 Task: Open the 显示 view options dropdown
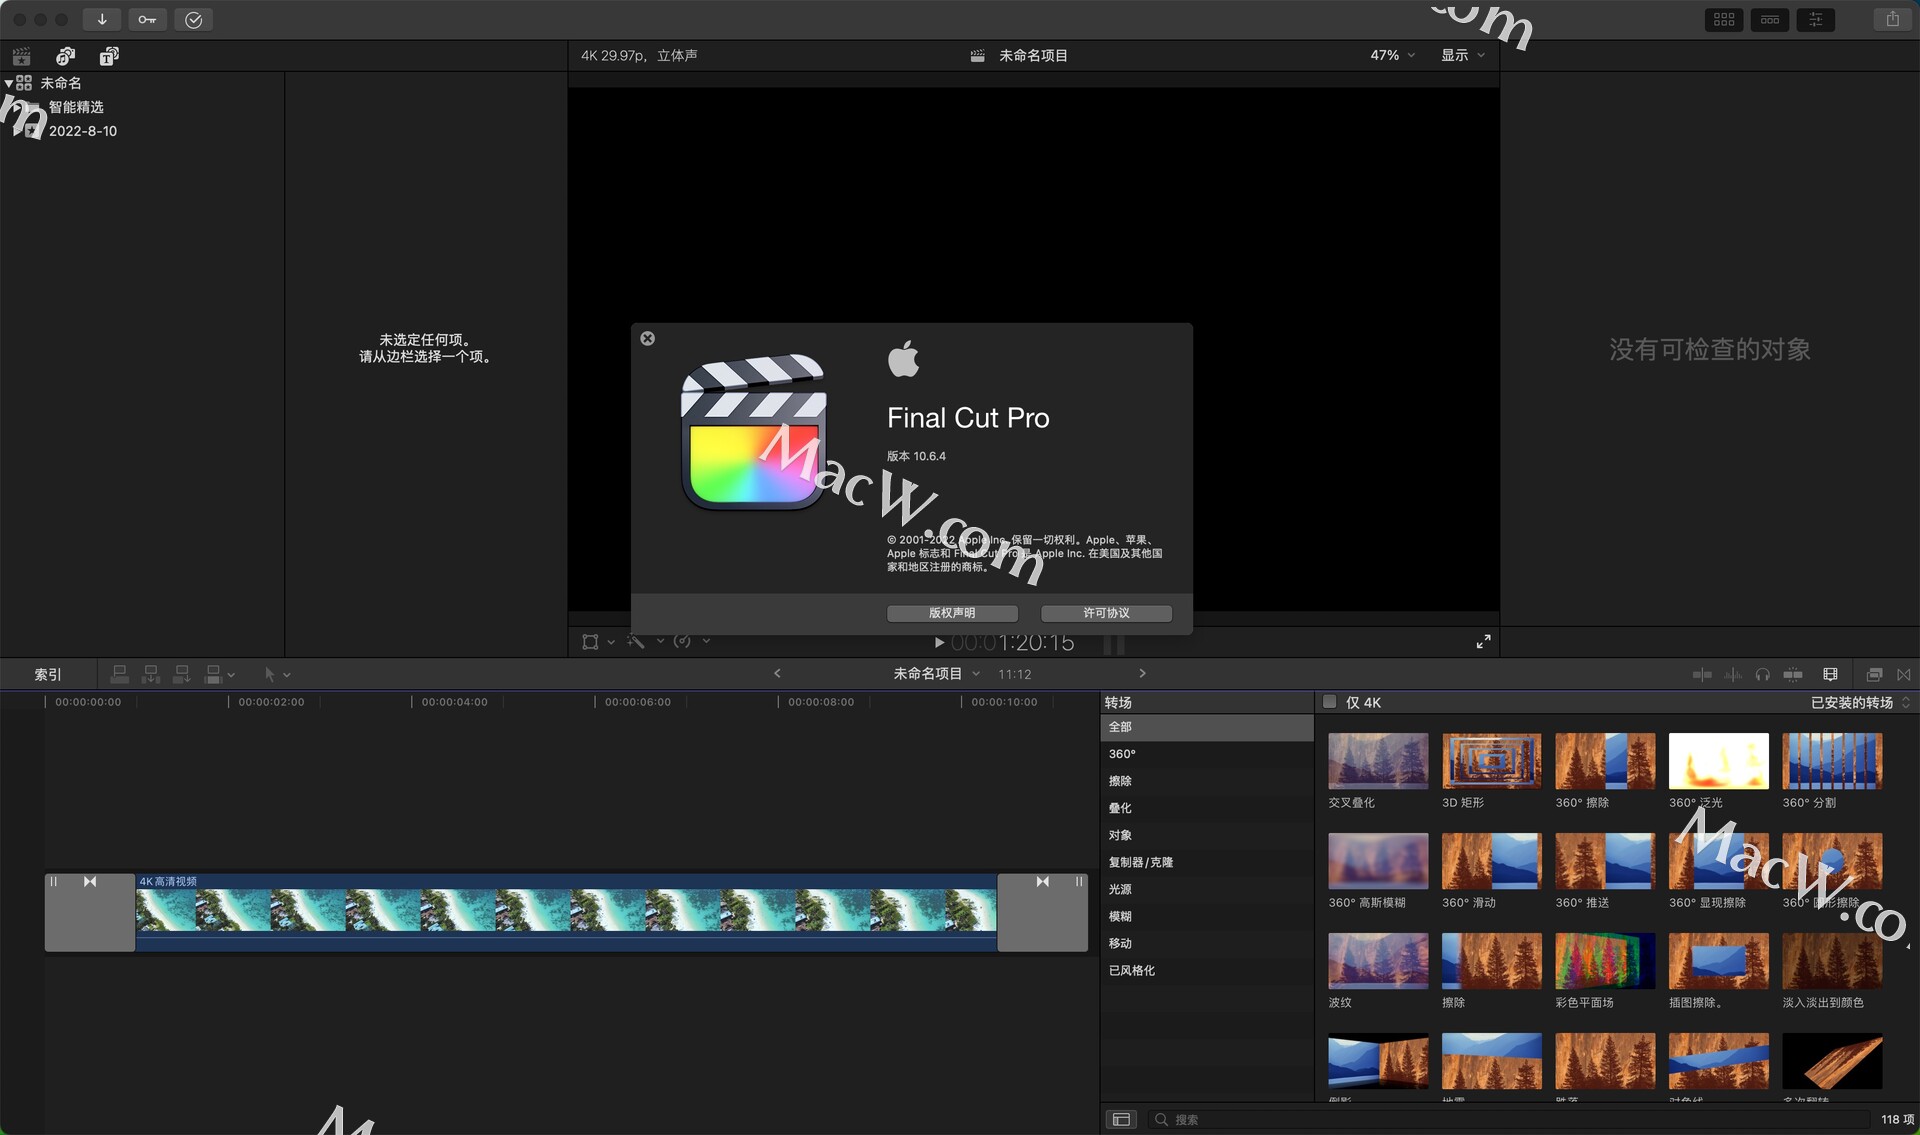point(1462,55)
